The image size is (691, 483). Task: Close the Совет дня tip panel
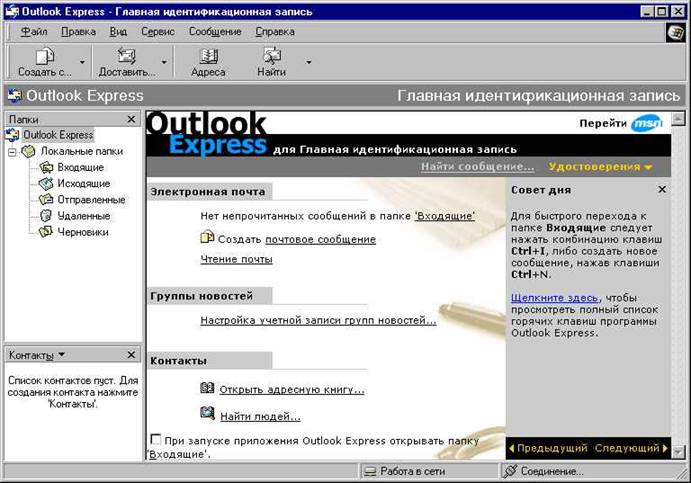(x=662, y=189)
